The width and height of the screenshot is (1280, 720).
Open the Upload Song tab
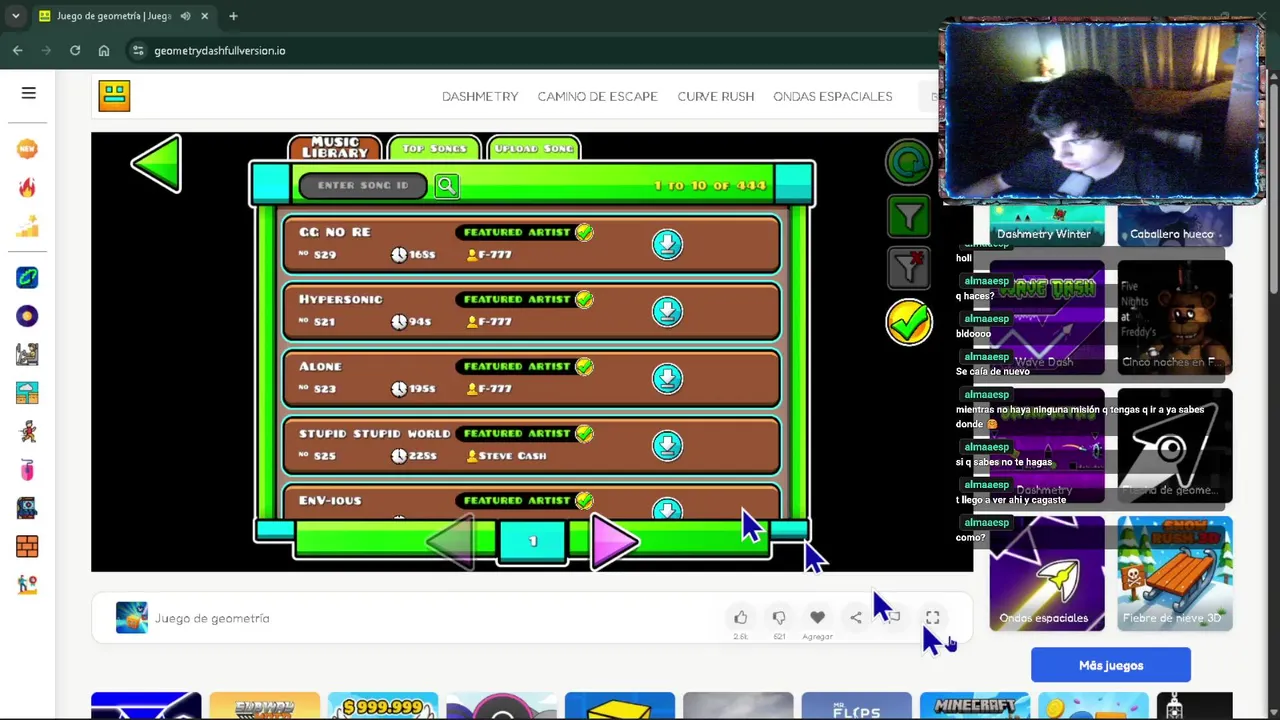pos(534,149)
